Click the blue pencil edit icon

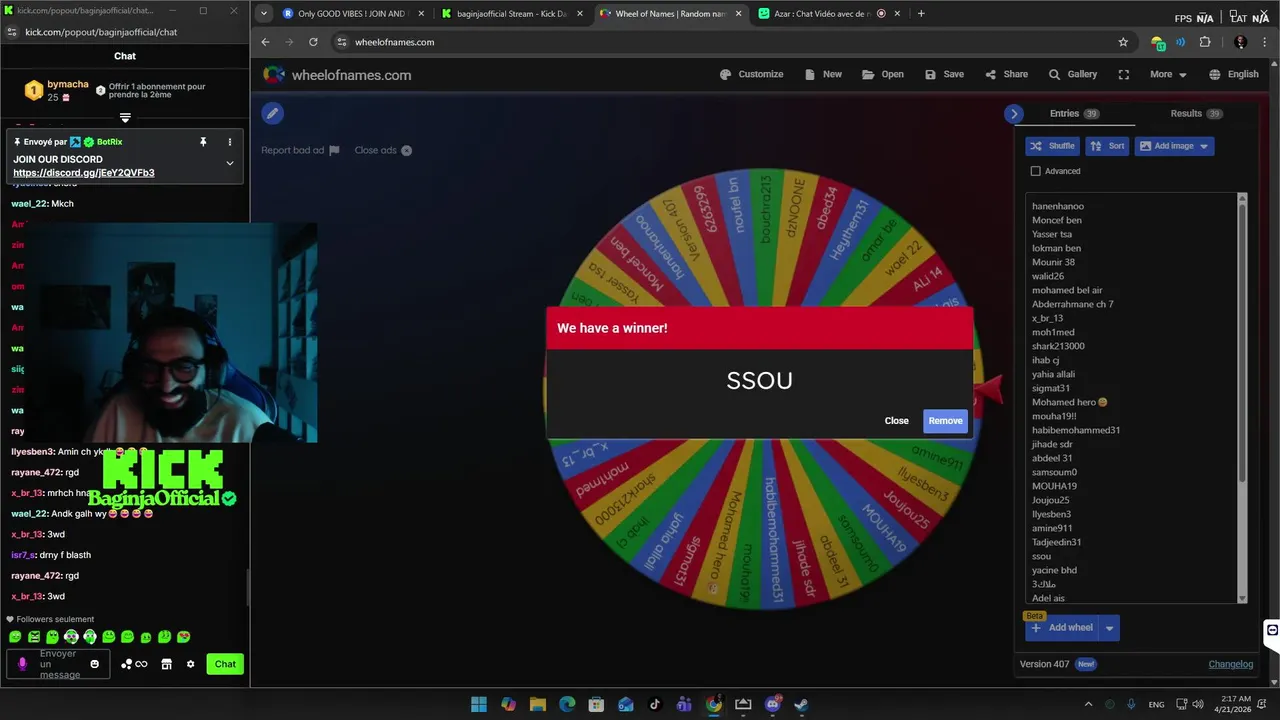click(272, 113)
